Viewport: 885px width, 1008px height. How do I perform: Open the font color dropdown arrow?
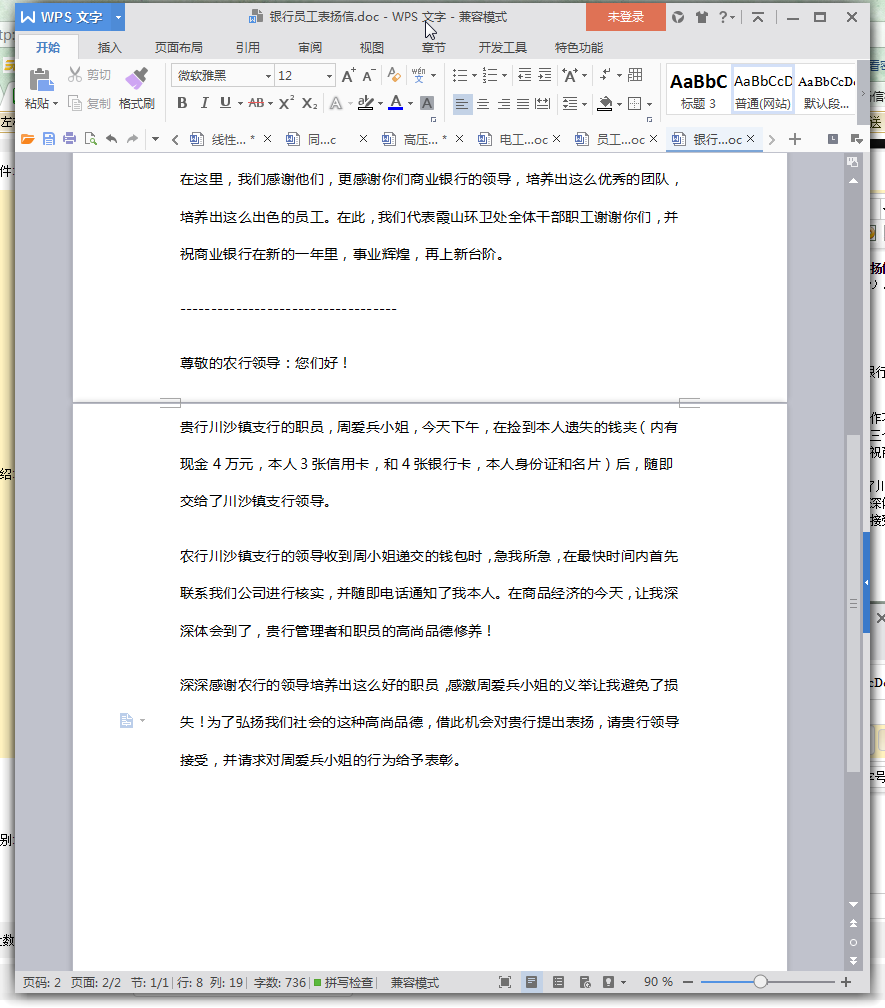(410, 104)
